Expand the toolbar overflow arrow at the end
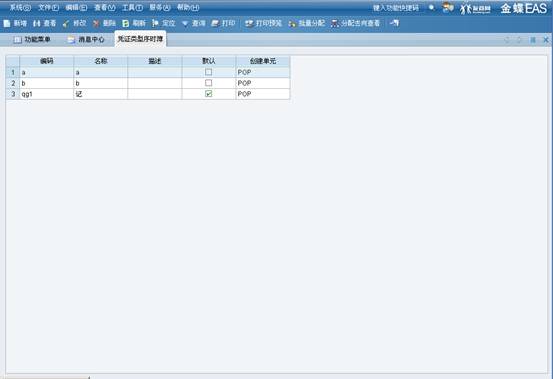553x379 pixels. coord(394,23)
